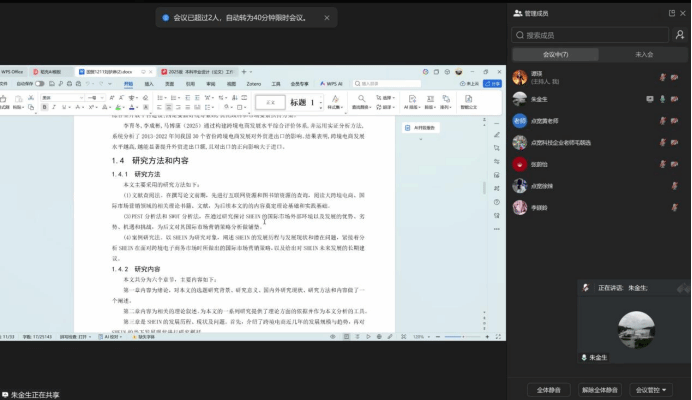Toggle 点宽黄老师's camera-off icon
The image size is (692, 400).
(x=676, y=120)
